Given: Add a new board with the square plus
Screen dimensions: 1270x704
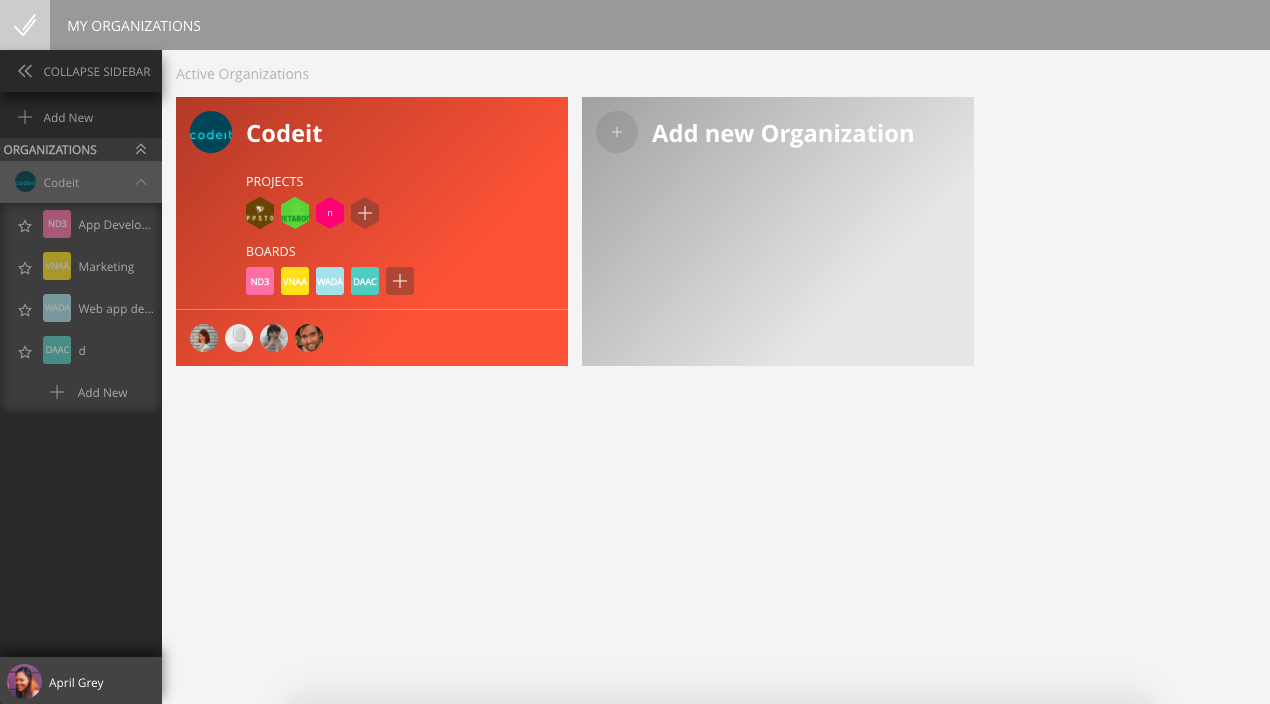Looking at the screenshot, I should [400, 281].
